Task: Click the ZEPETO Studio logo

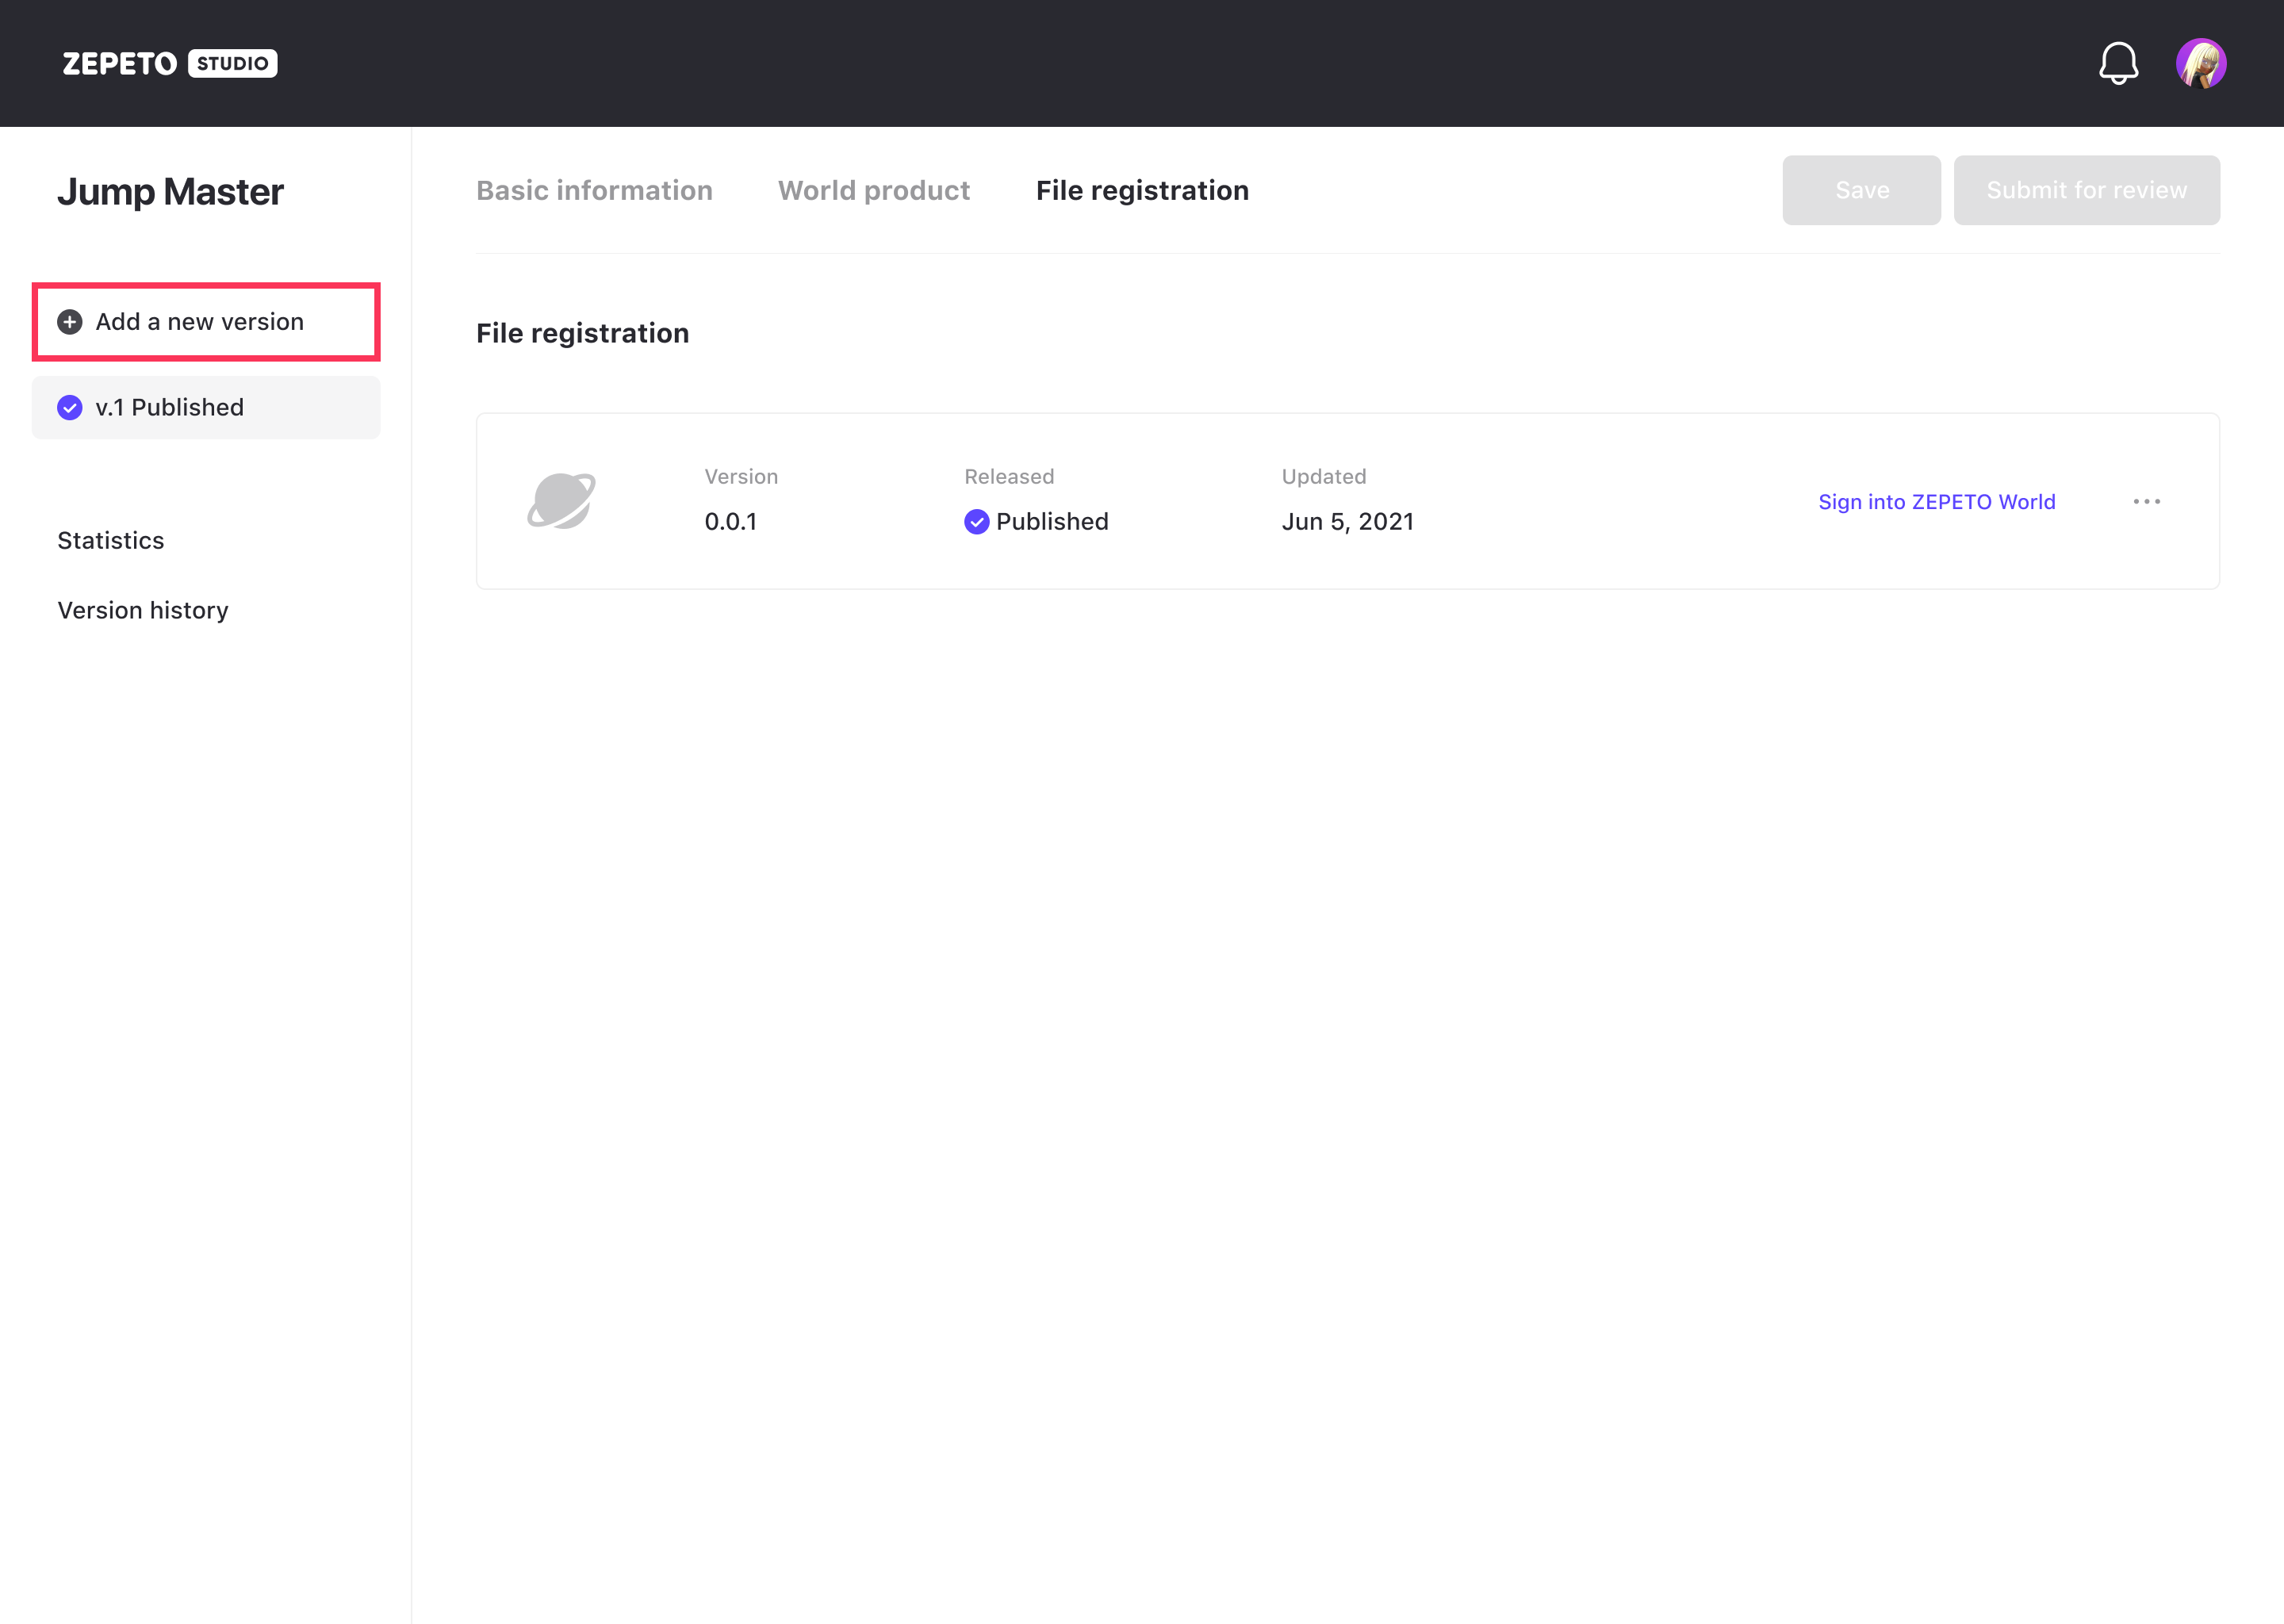Action: (x=169, y=63)
